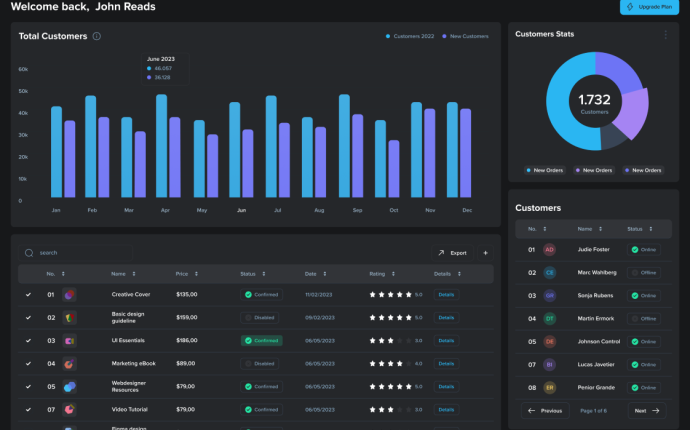Open the Marketing eBook product icon
The width and height of the screenshot is (690, 430).
tap(69, 364)
